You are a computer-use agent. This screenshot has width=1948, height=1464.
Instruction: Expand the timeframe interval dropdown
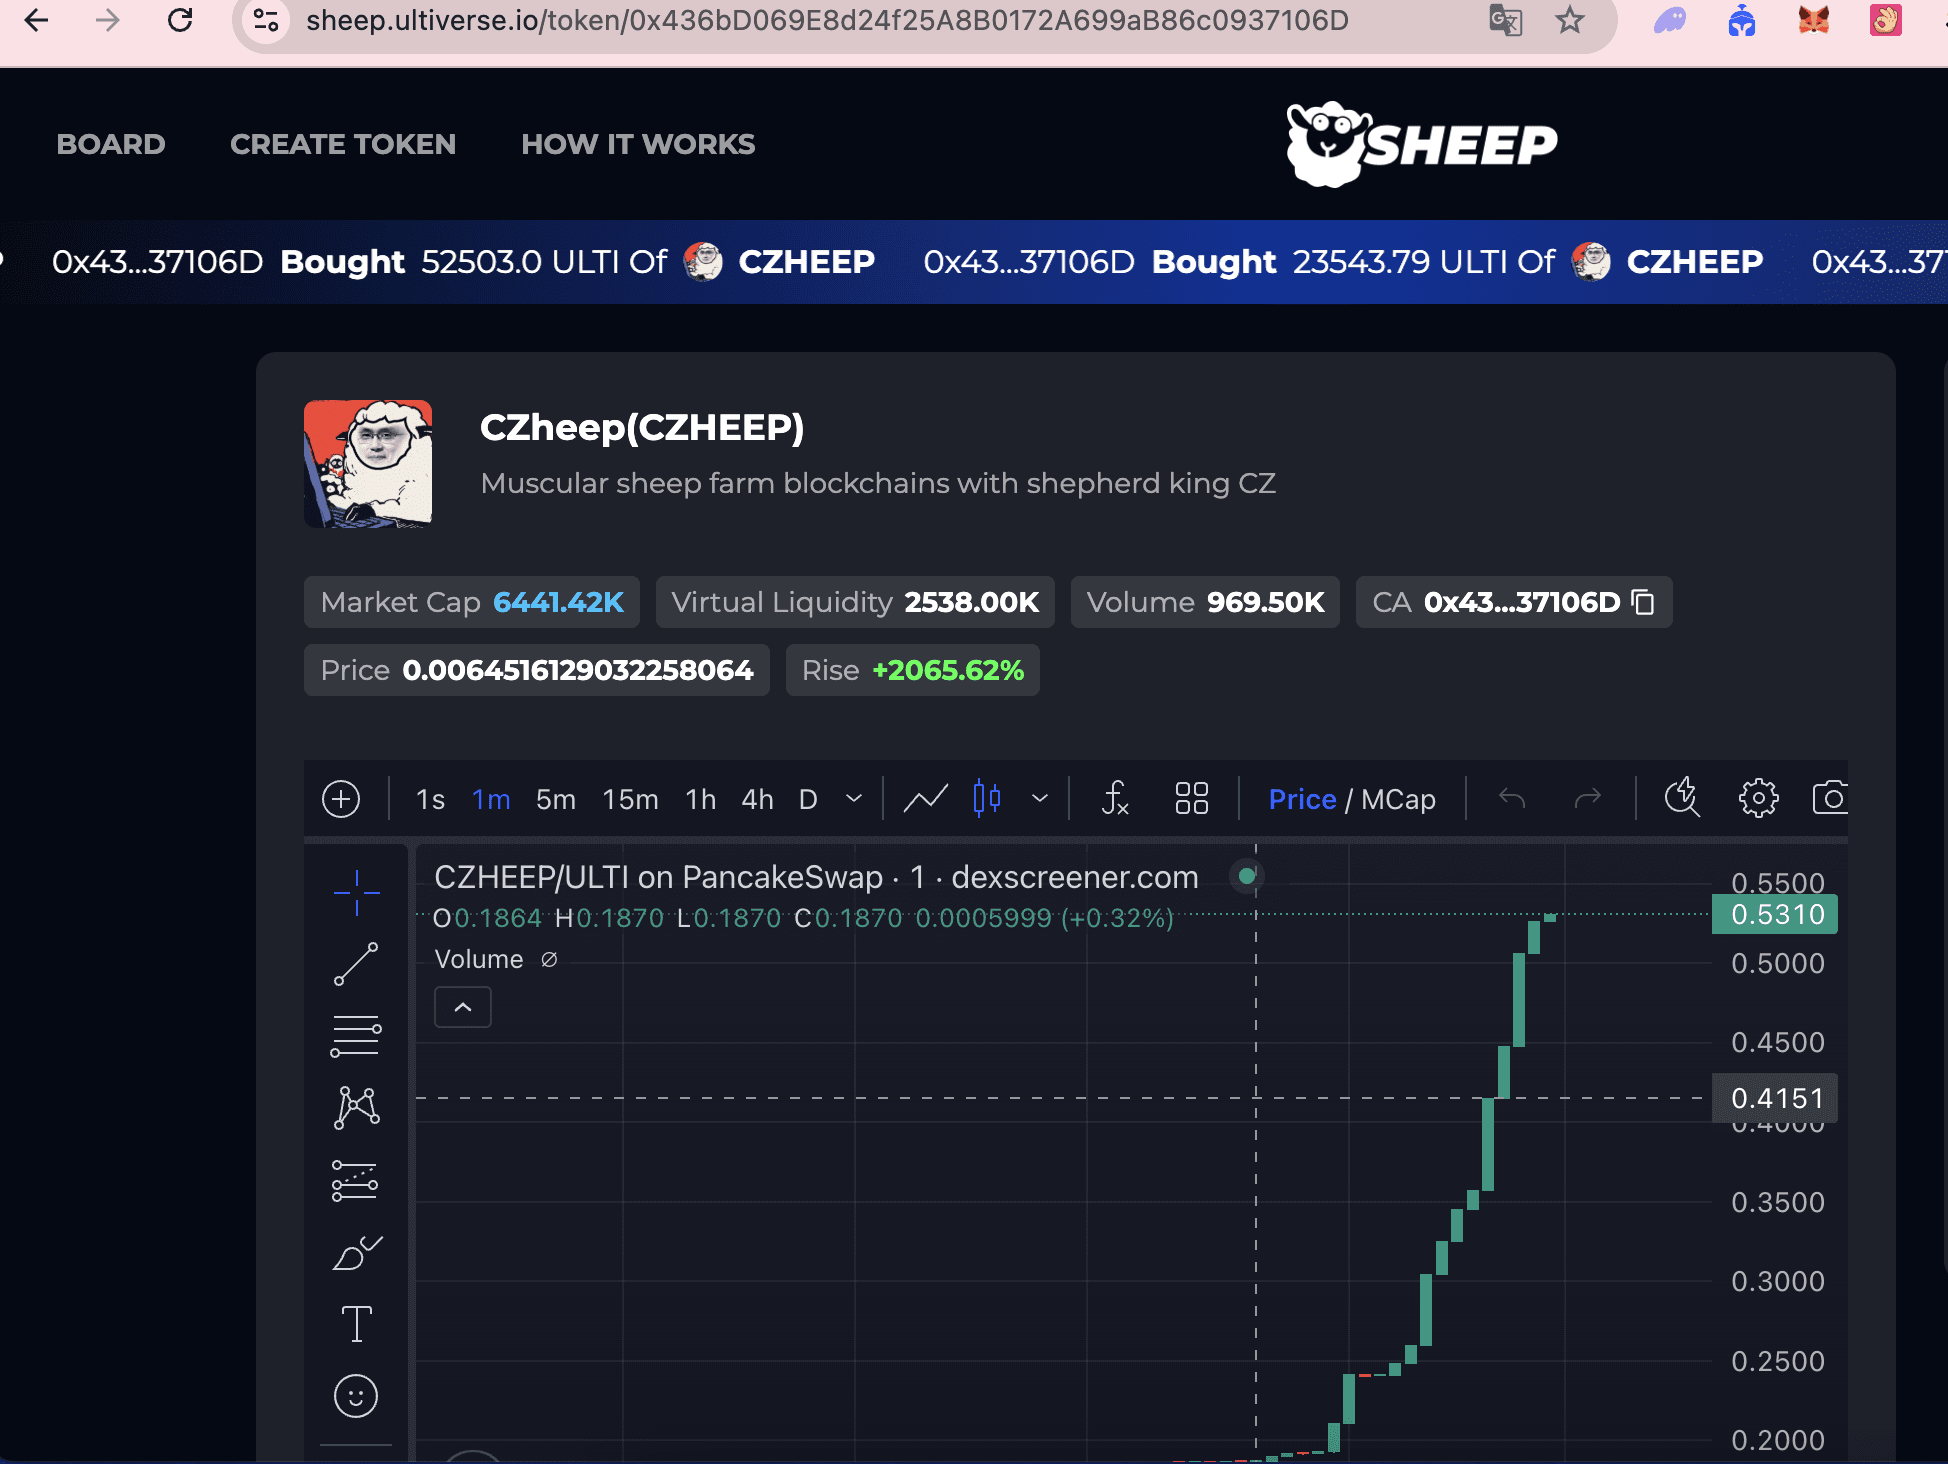click(854, 799)
